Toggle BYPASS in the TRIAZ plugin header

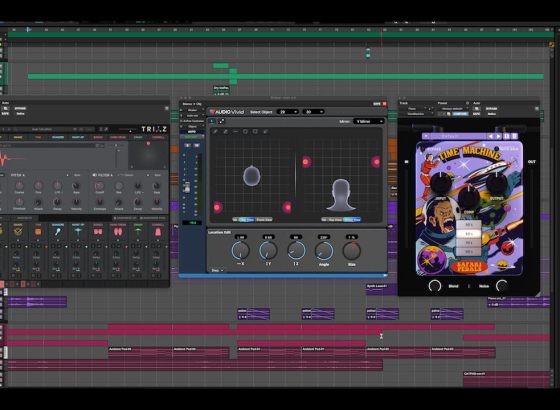[x=20, y=109]
